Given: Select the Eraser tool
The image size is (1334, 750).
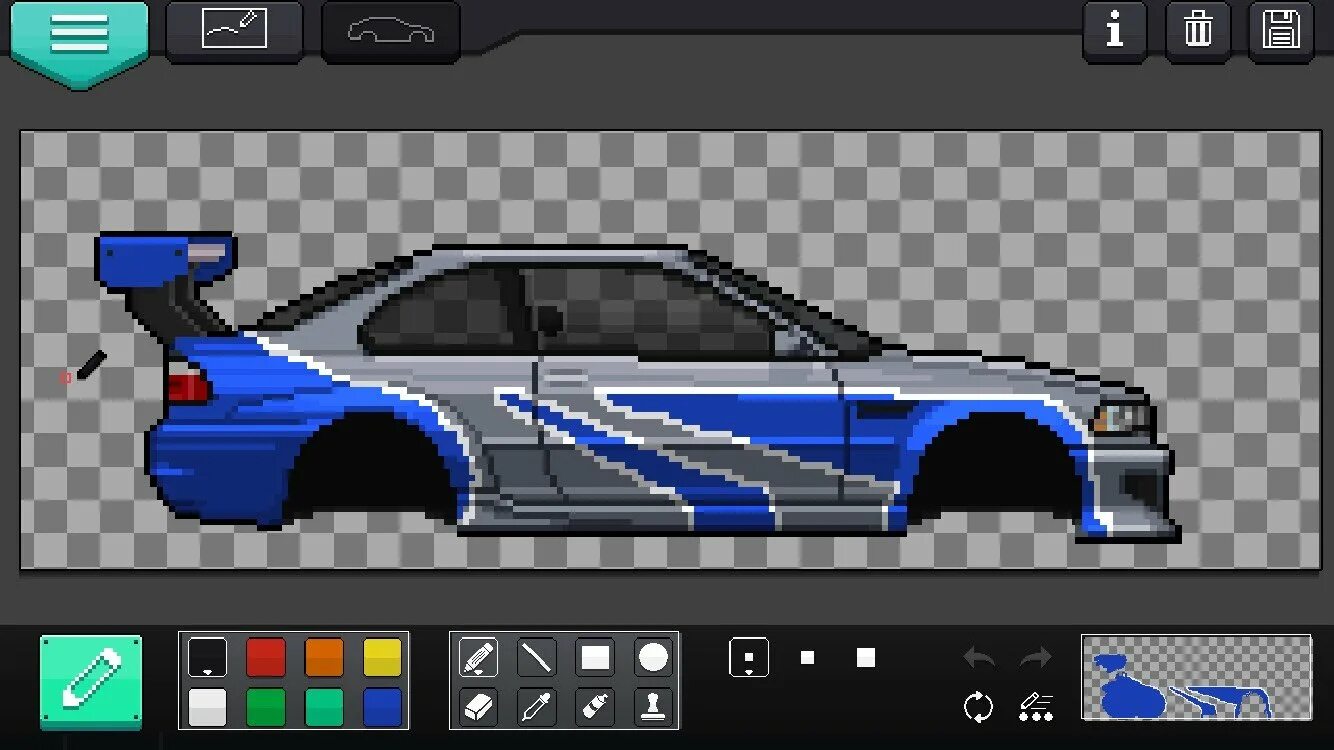Looking at the screenshot, I should [x=478, y=707].
